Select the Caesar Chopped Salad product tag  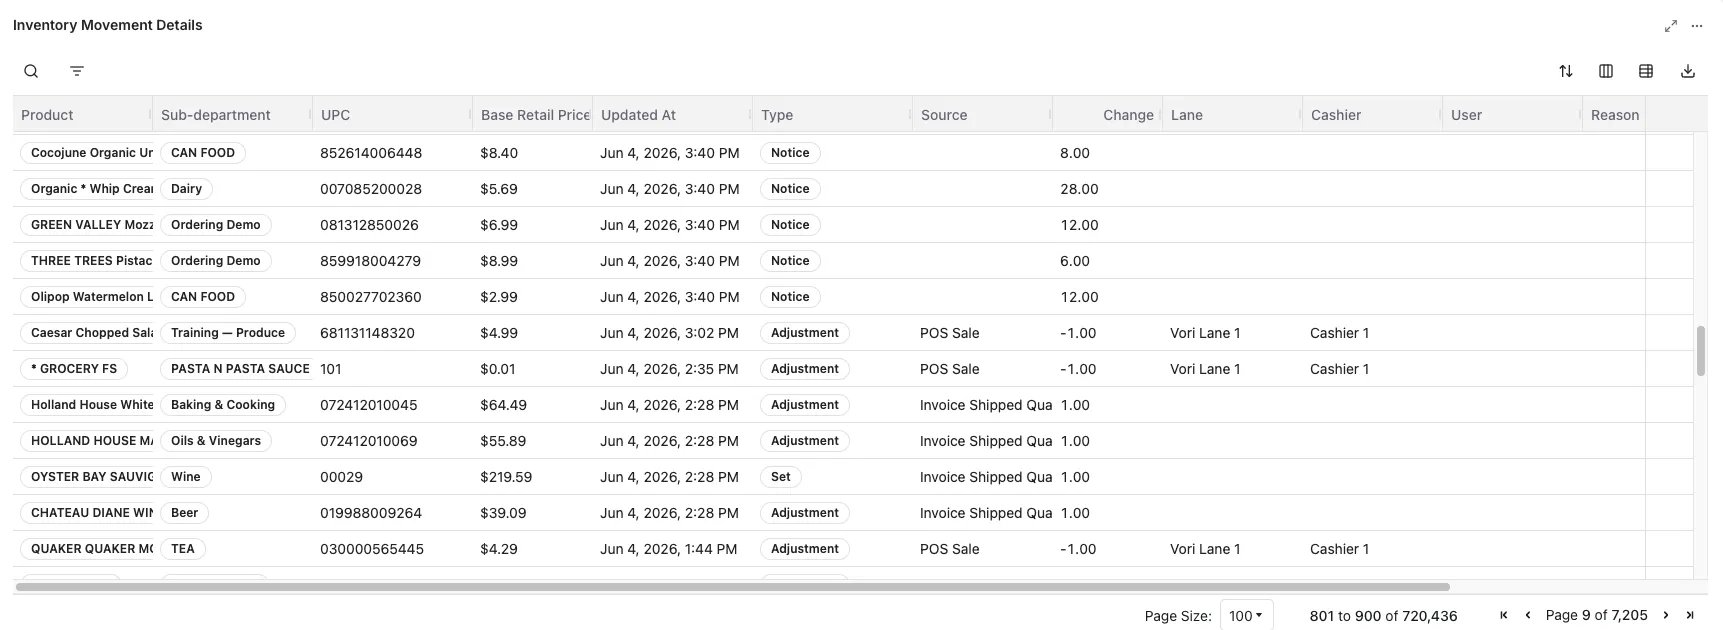(x=88, y=333)
